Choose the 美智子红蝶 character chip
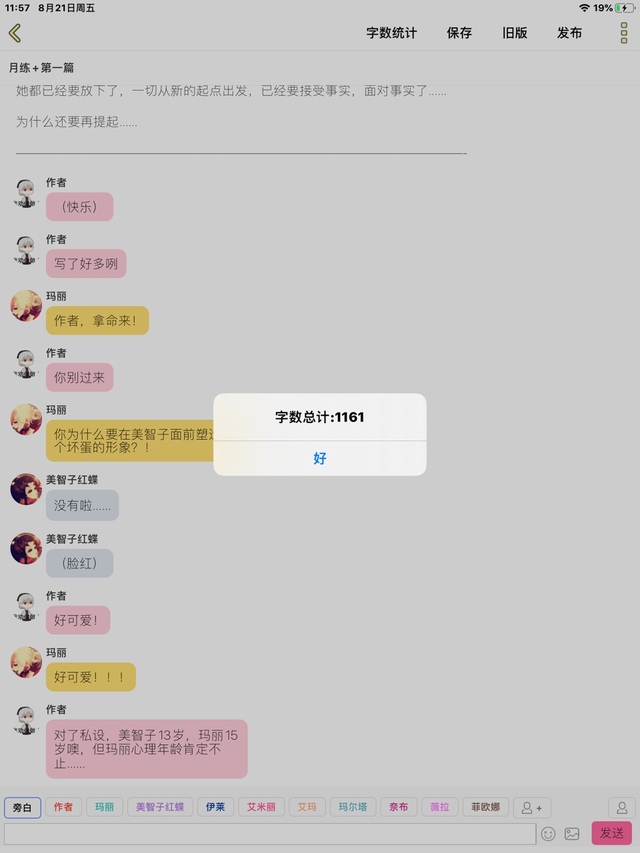This screenshot has width=640, height=853. [159, 807]
